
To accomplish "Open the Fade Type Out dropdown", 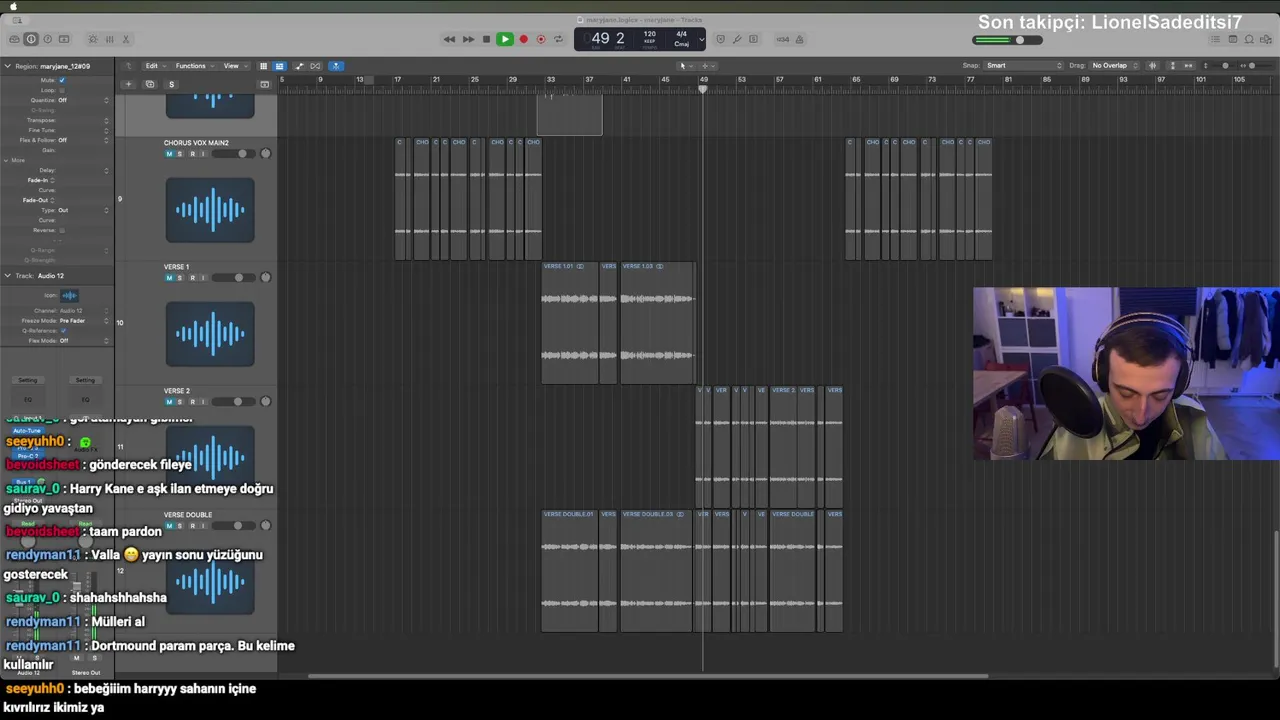I will (83, 210).
